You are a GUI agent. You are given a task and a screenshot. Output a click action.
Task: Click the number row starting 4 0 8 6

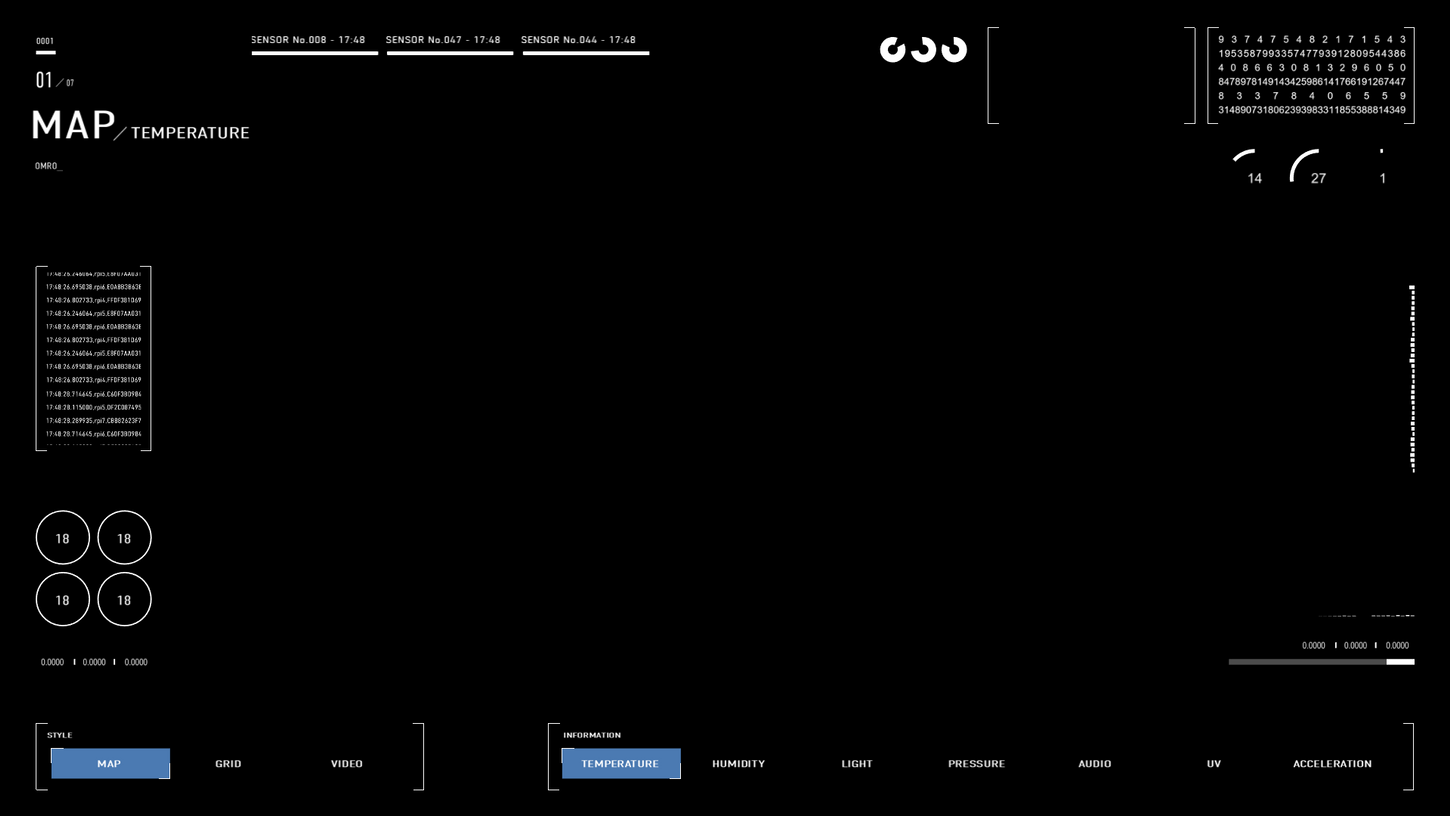point(1312,68)
